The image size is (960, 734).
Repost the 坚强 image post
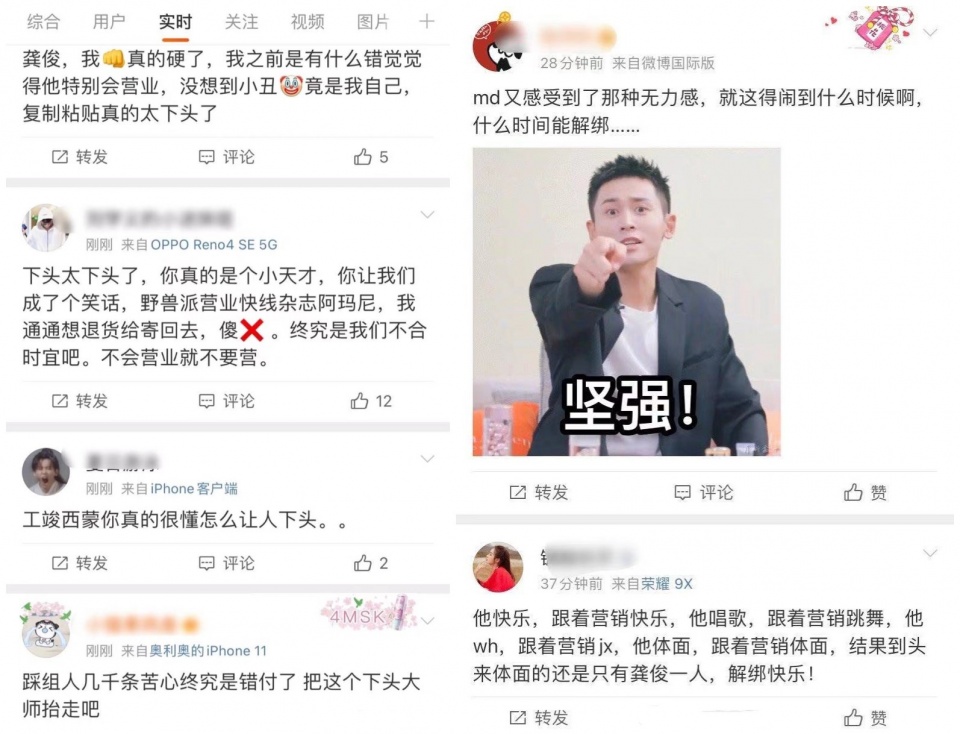pyautogui.click(x=539, y=492)
